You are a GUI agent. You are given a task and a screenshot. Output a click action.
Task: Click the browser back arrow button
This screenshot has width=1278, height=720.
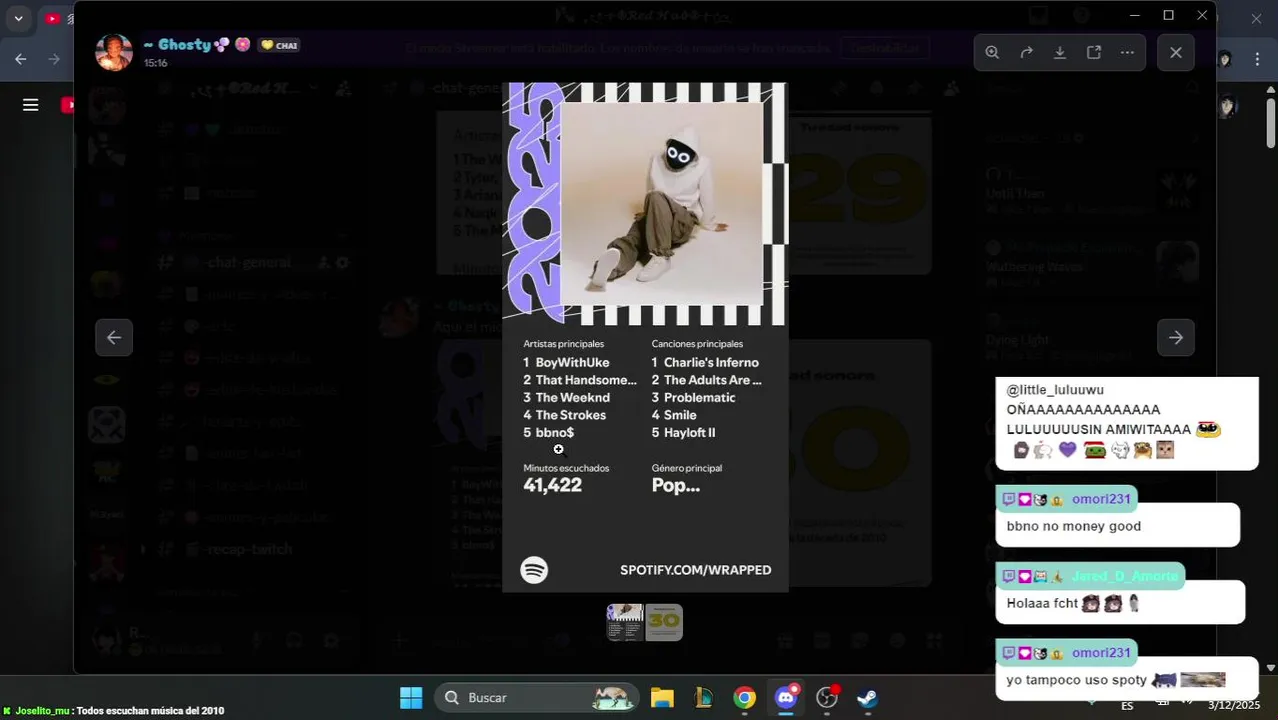(21, 59)
